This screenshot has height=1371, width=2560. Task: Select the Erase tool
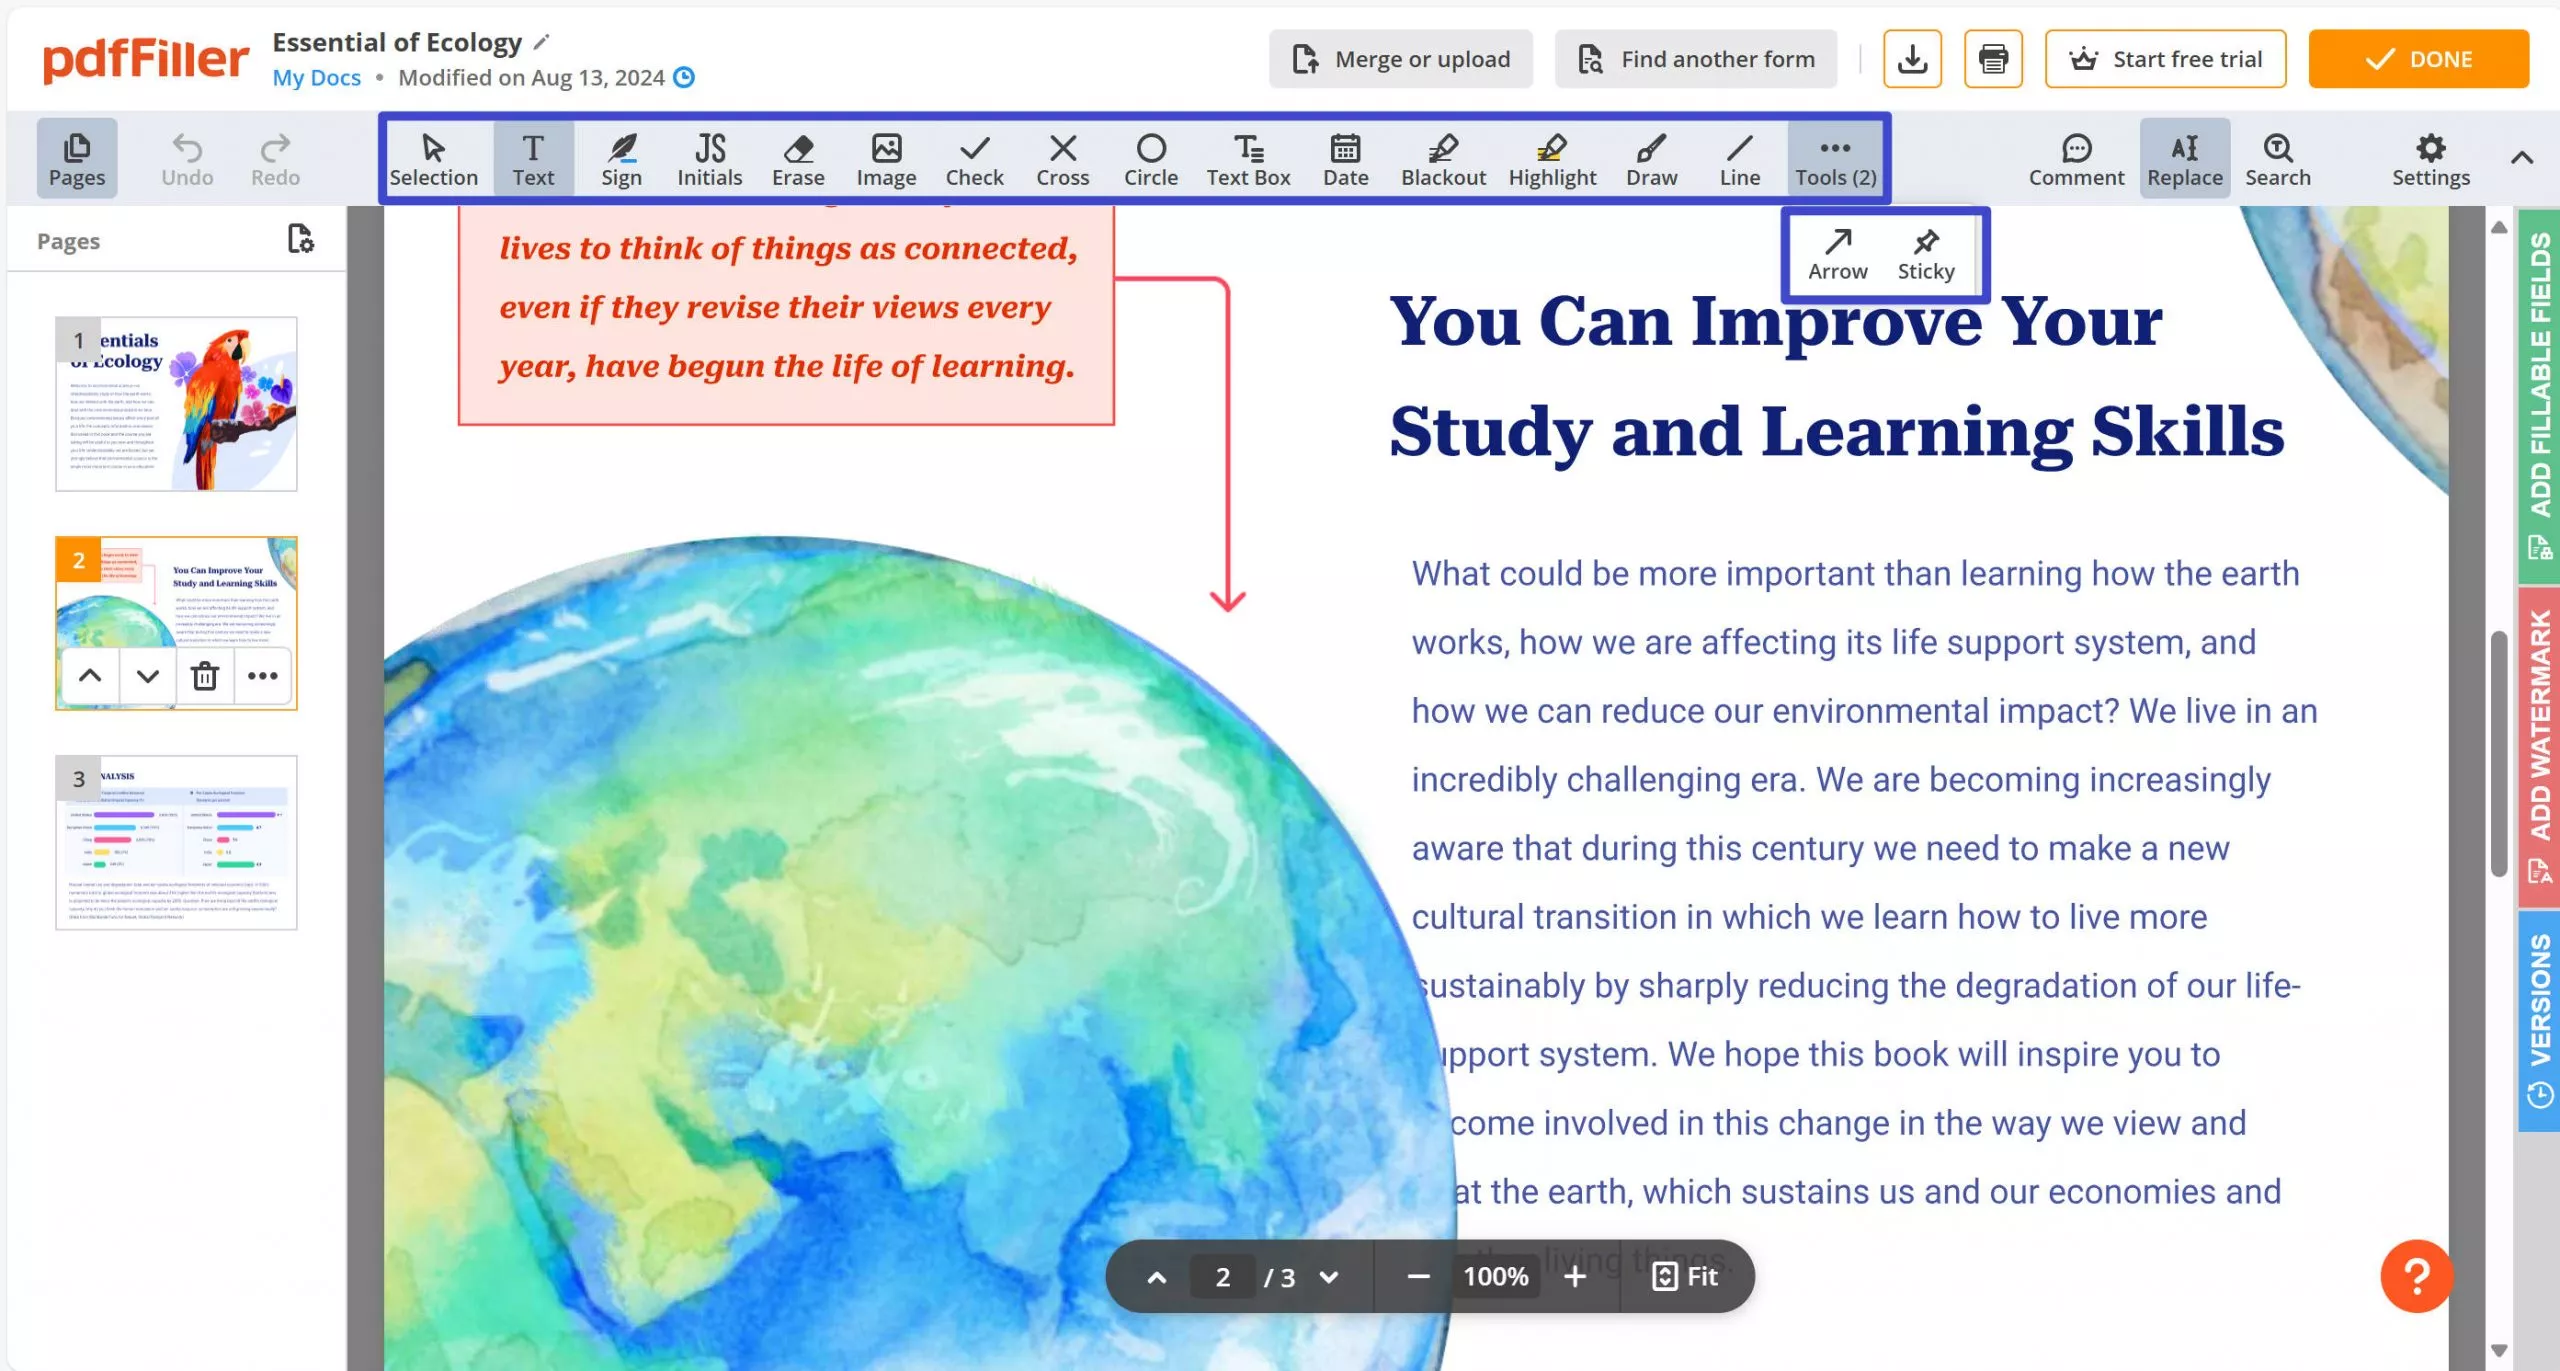[797, 159]
